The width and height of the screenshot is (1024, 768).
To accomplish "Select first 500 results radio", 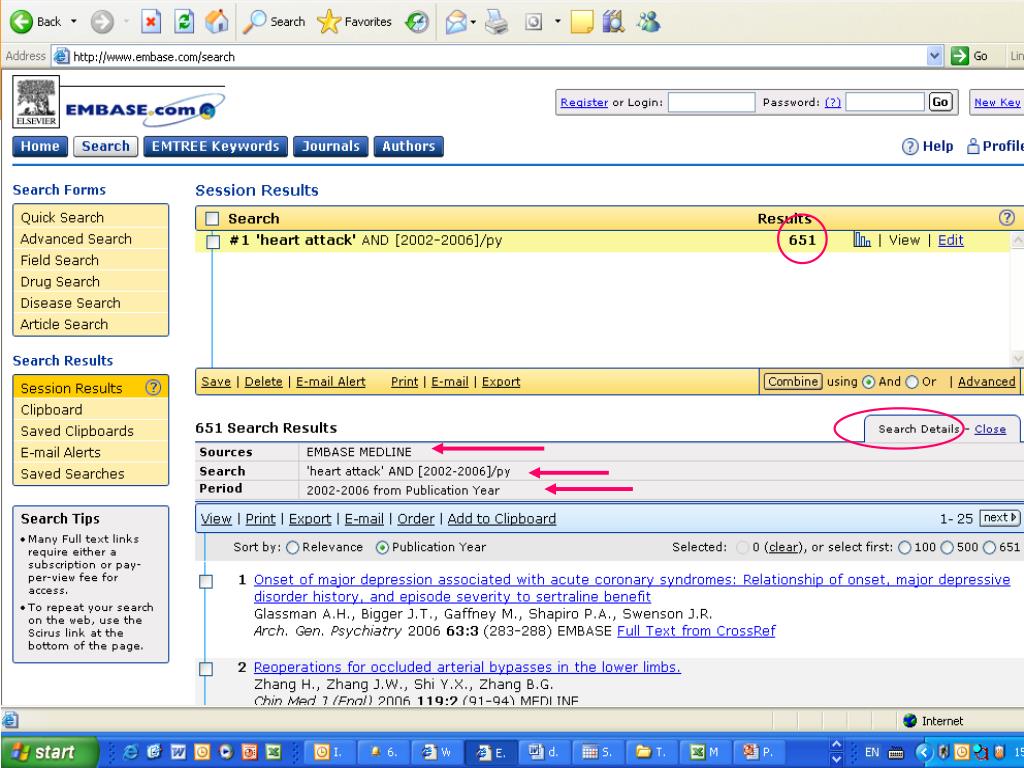I will coord(947,547).
